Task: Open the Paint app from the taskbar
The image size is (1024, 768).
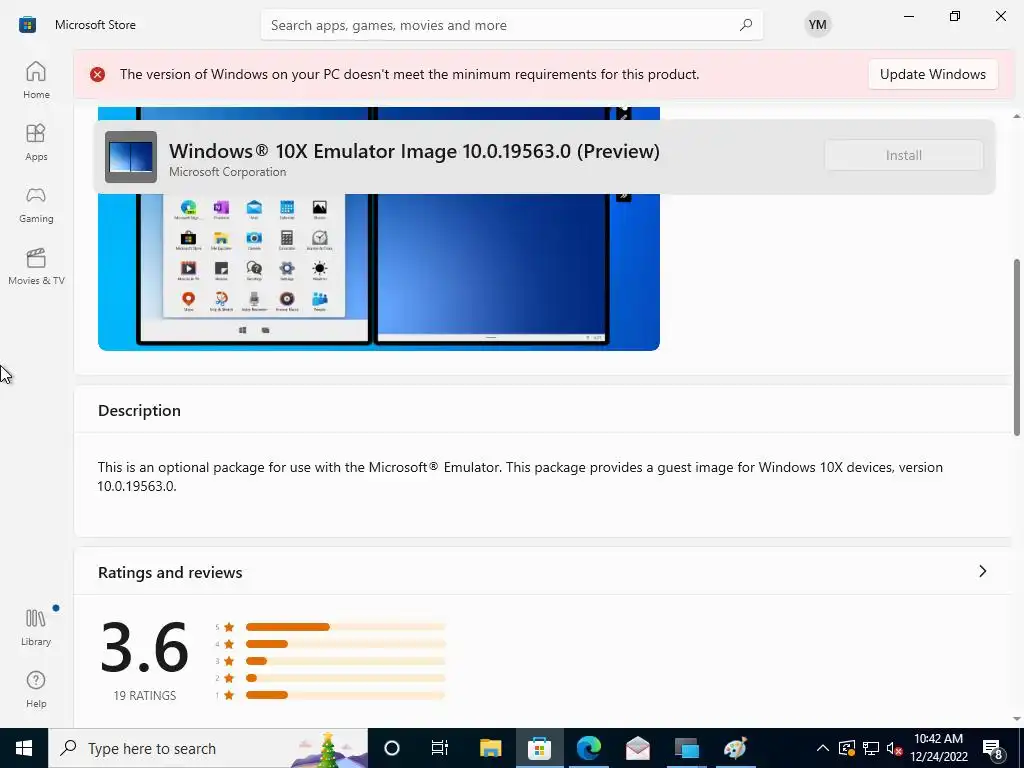Action: point(735,748)
